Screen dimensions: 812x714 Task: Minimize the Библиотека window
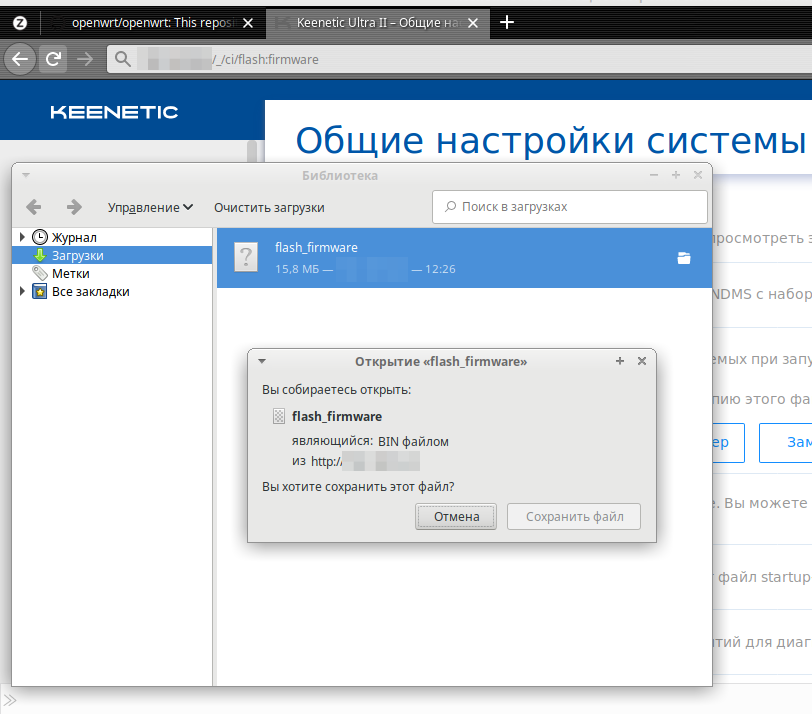tap(654, 175)
